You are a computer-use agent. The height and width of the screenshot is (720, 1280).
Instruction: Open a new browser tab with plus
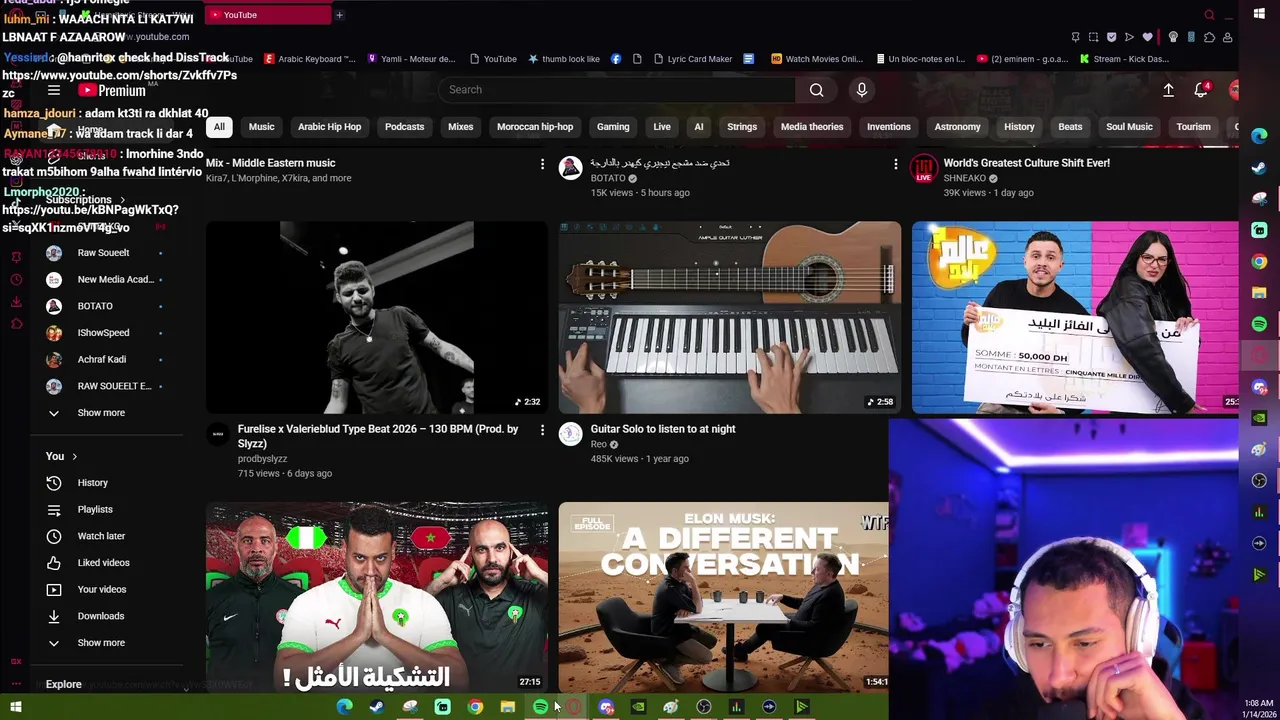pos(339,15)
